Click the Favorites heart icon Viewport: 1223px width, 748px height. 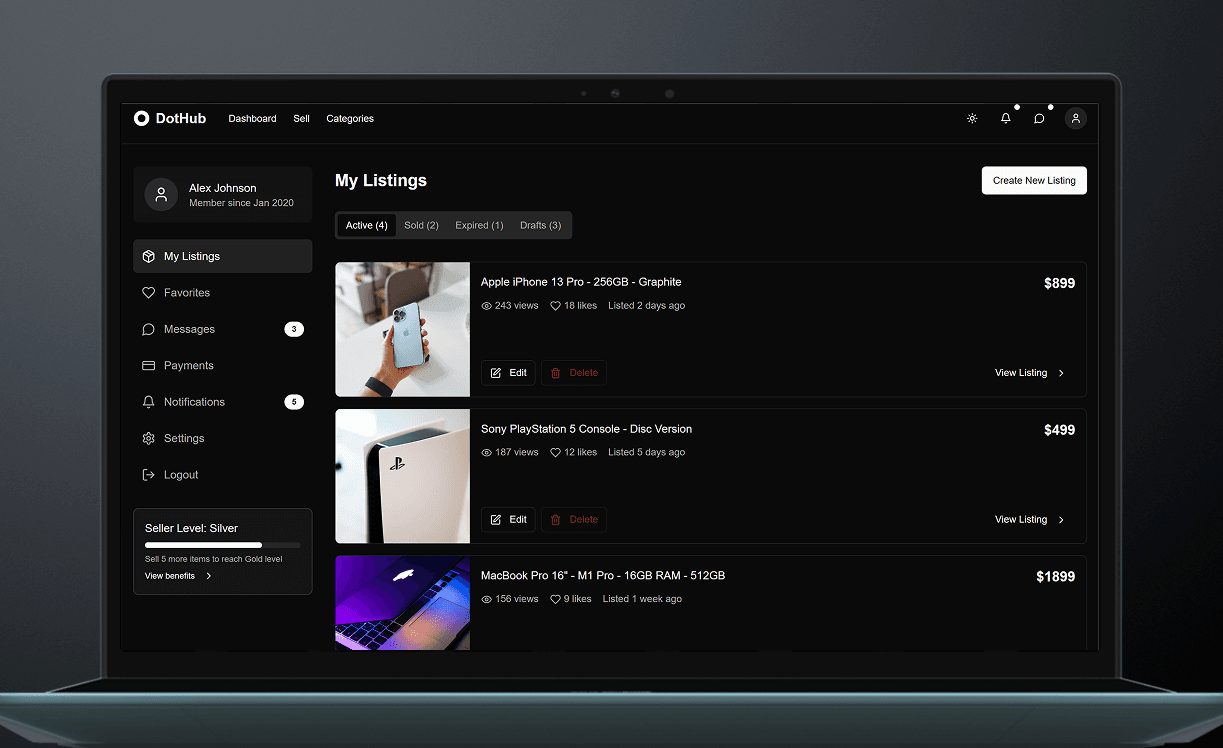(148, 293)
